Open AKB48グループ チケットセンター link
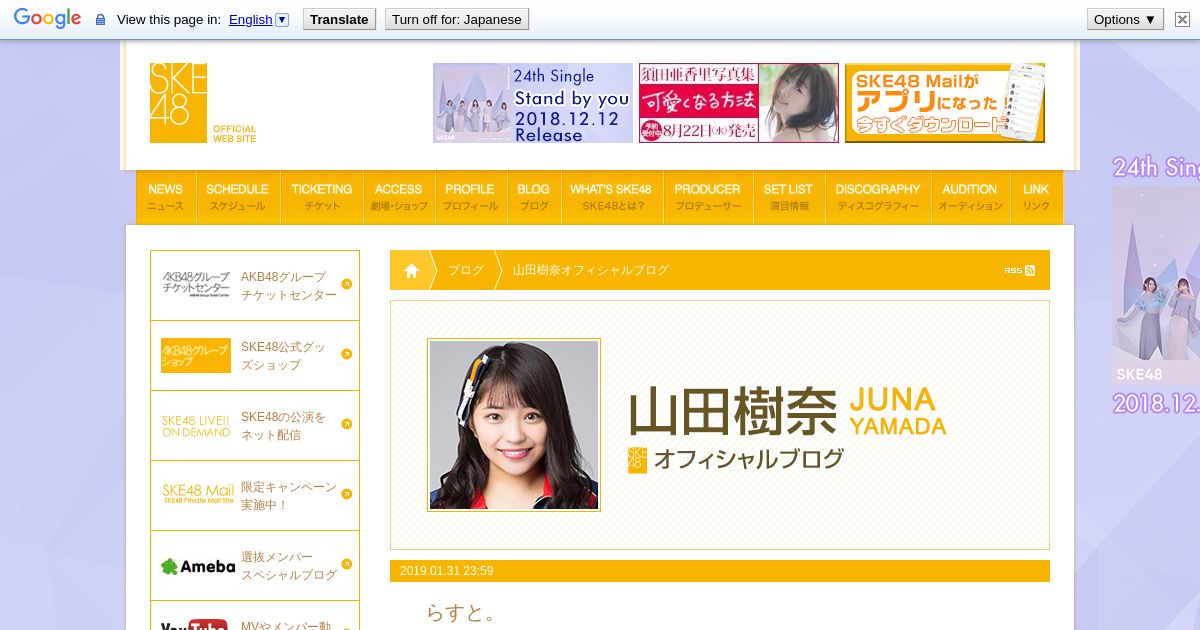This screenshot has width=1200, height=630. tap(289, 286)
